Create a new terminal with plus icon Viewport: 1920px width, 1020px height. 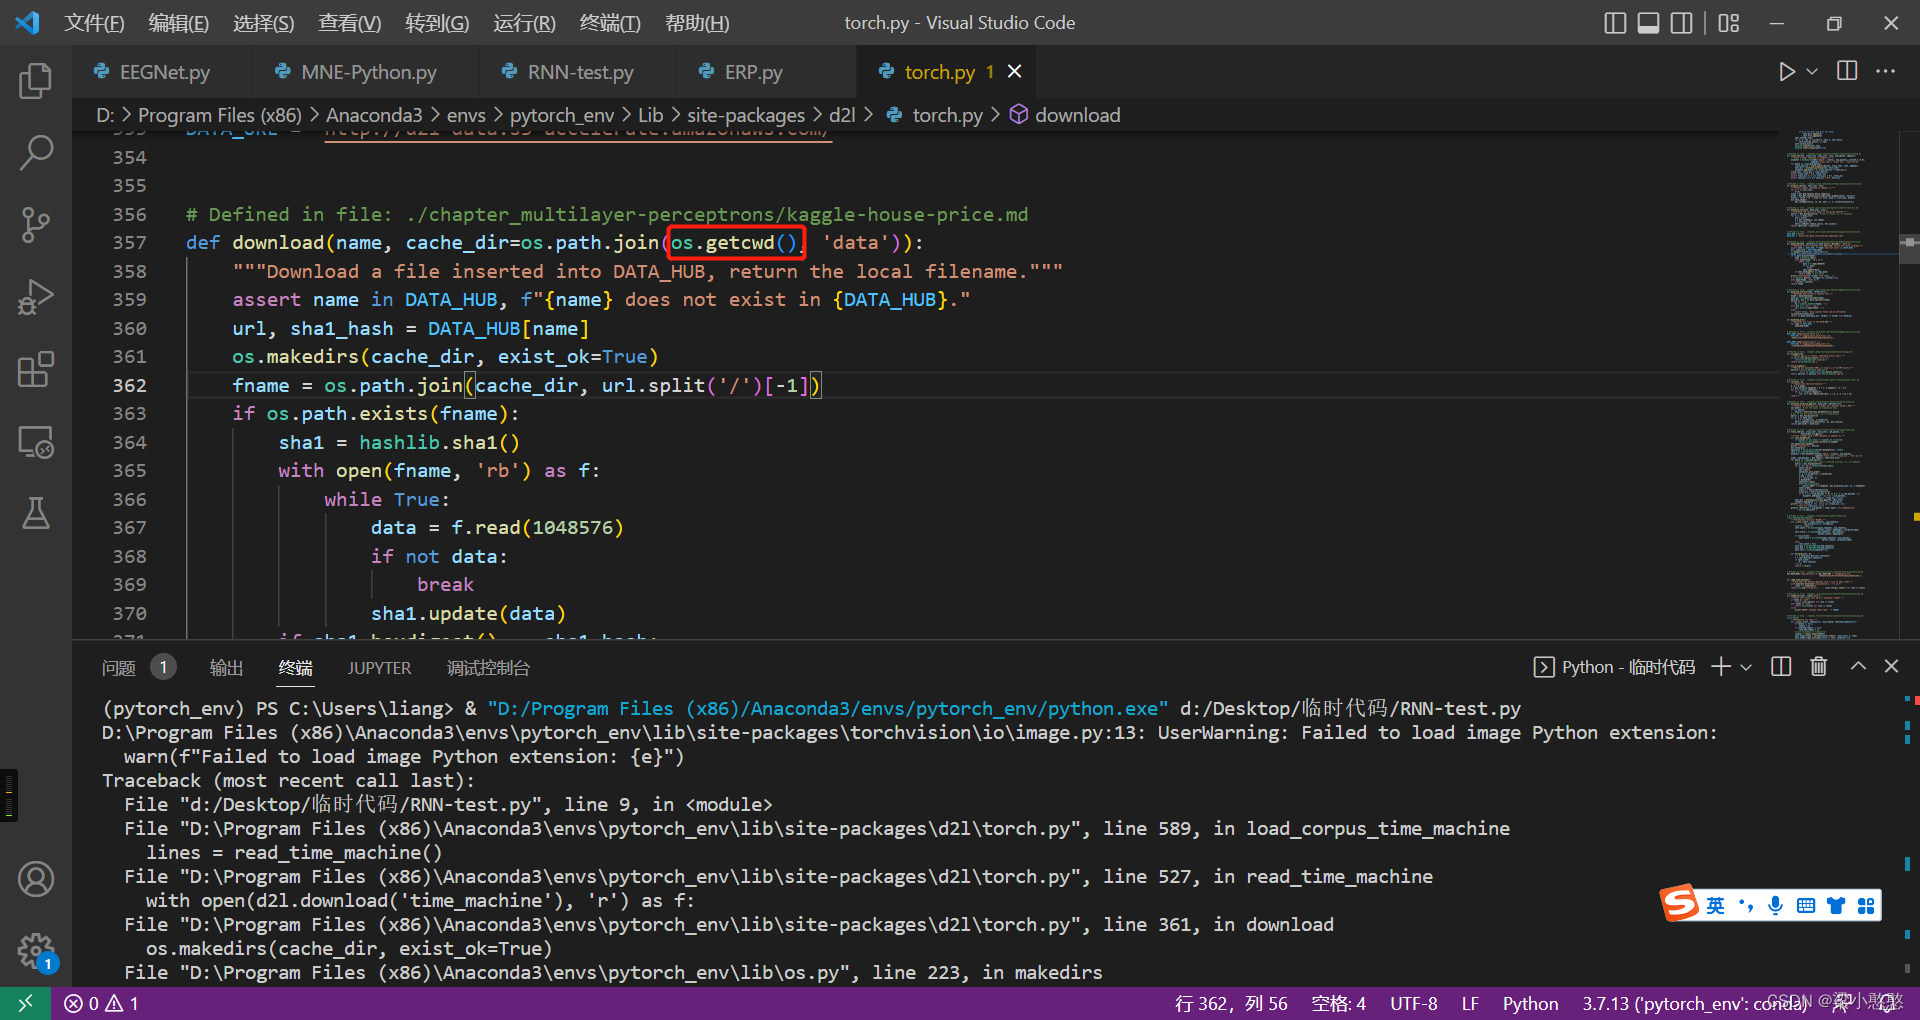click(1720, 667)
